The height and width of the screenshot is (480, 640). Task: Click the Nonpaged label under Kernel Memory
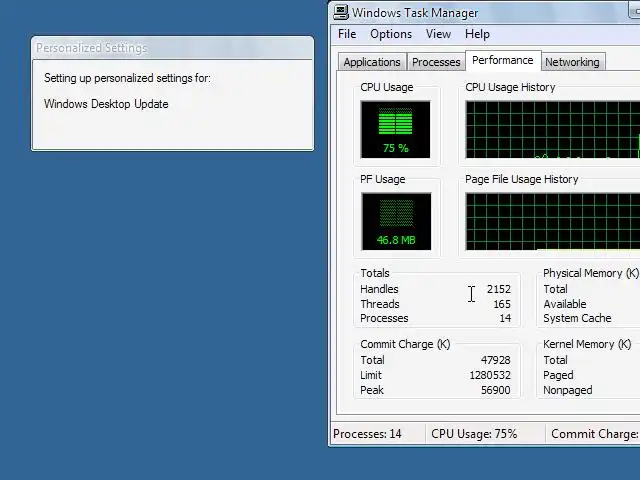pos(567,390)
